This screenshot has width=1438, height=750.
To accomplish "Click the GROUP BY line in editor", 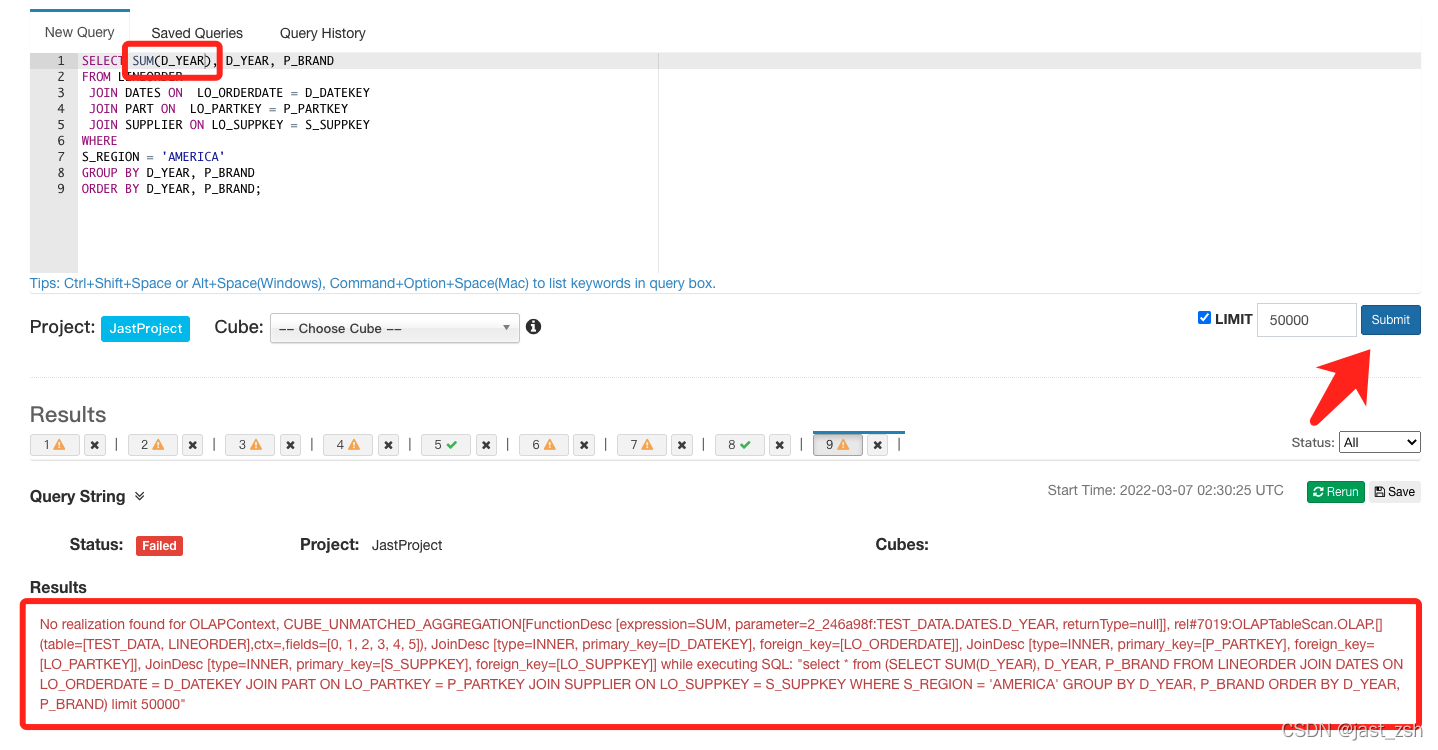I will pos(168,173).
